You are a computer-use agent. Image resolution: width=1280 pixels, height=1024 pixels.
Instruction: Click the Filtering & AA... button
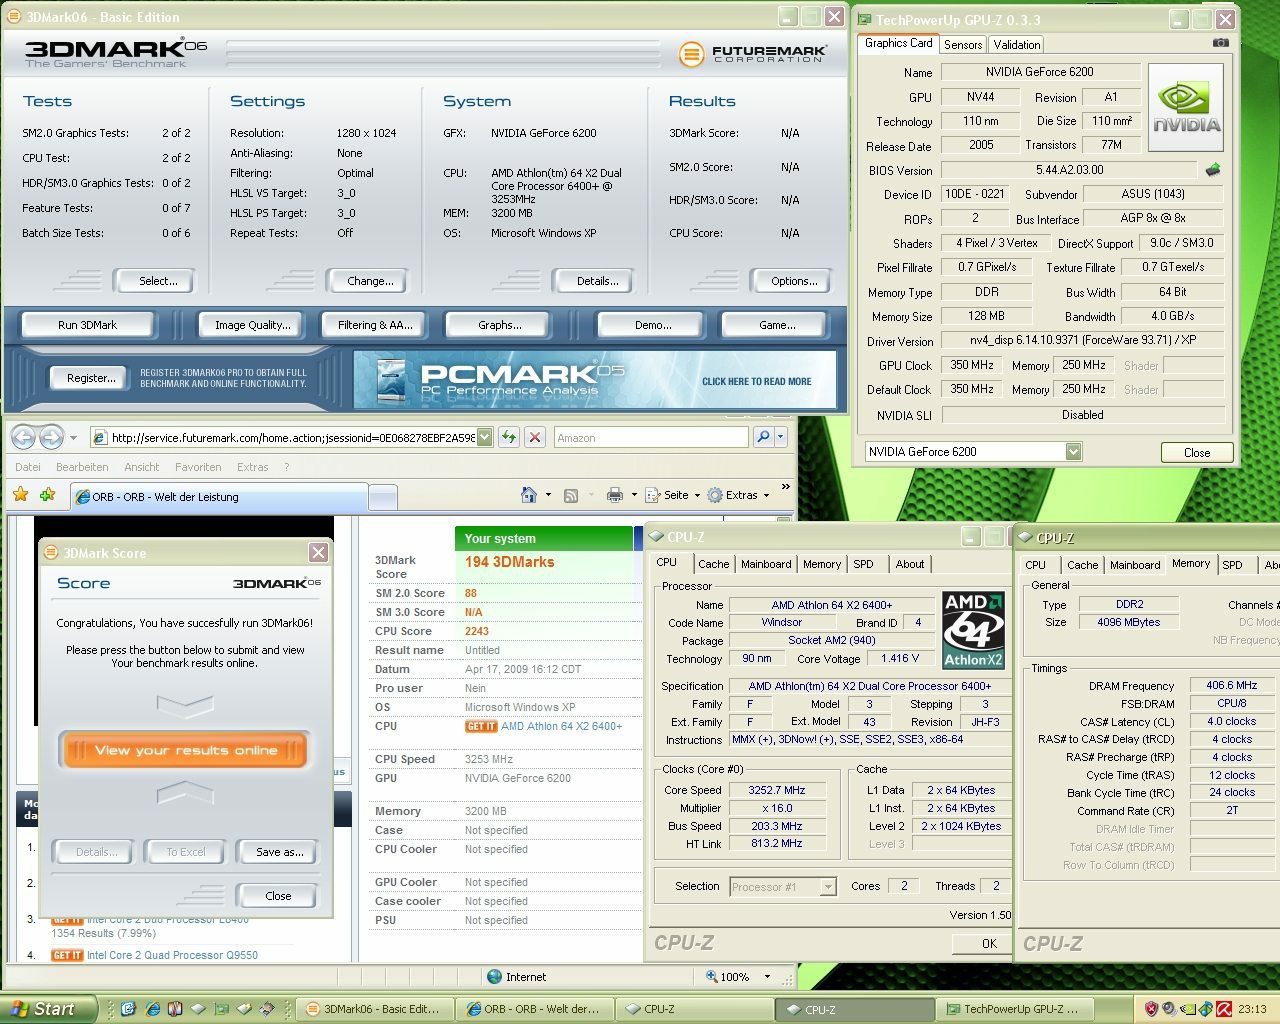(375, 325)
